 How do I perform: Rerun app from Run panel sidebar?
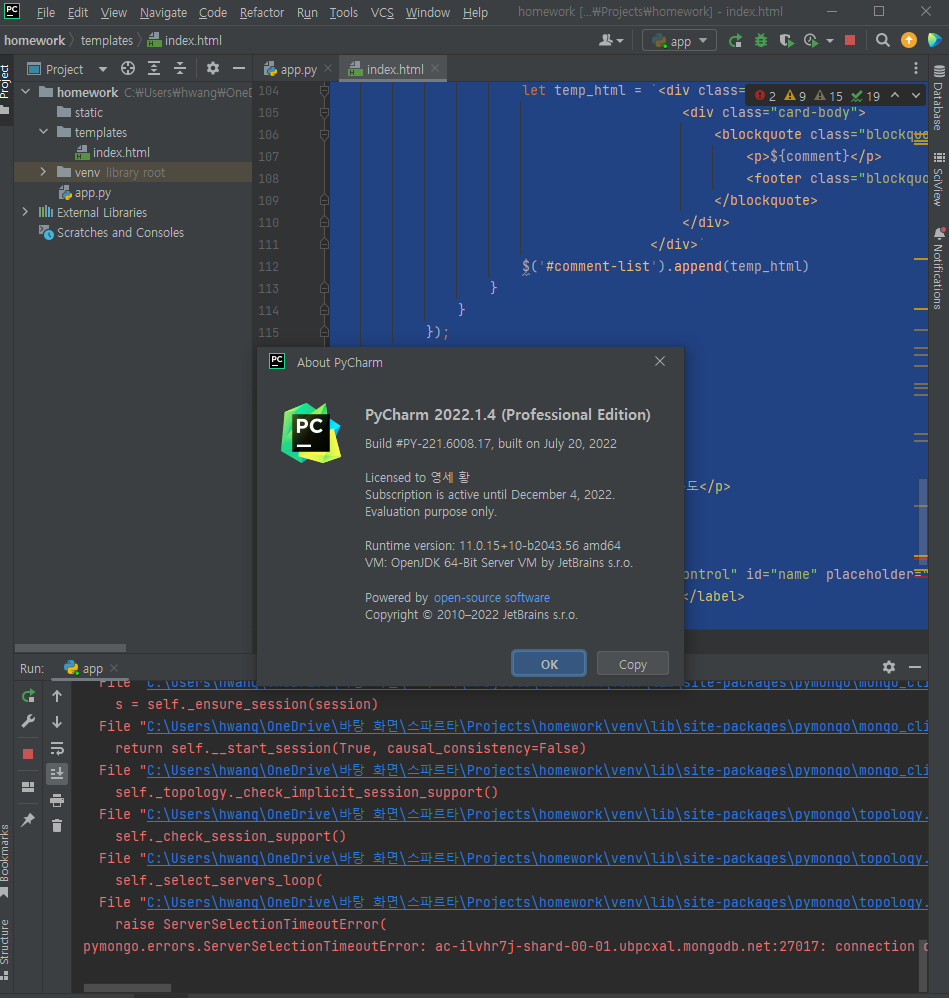[28, 696]
